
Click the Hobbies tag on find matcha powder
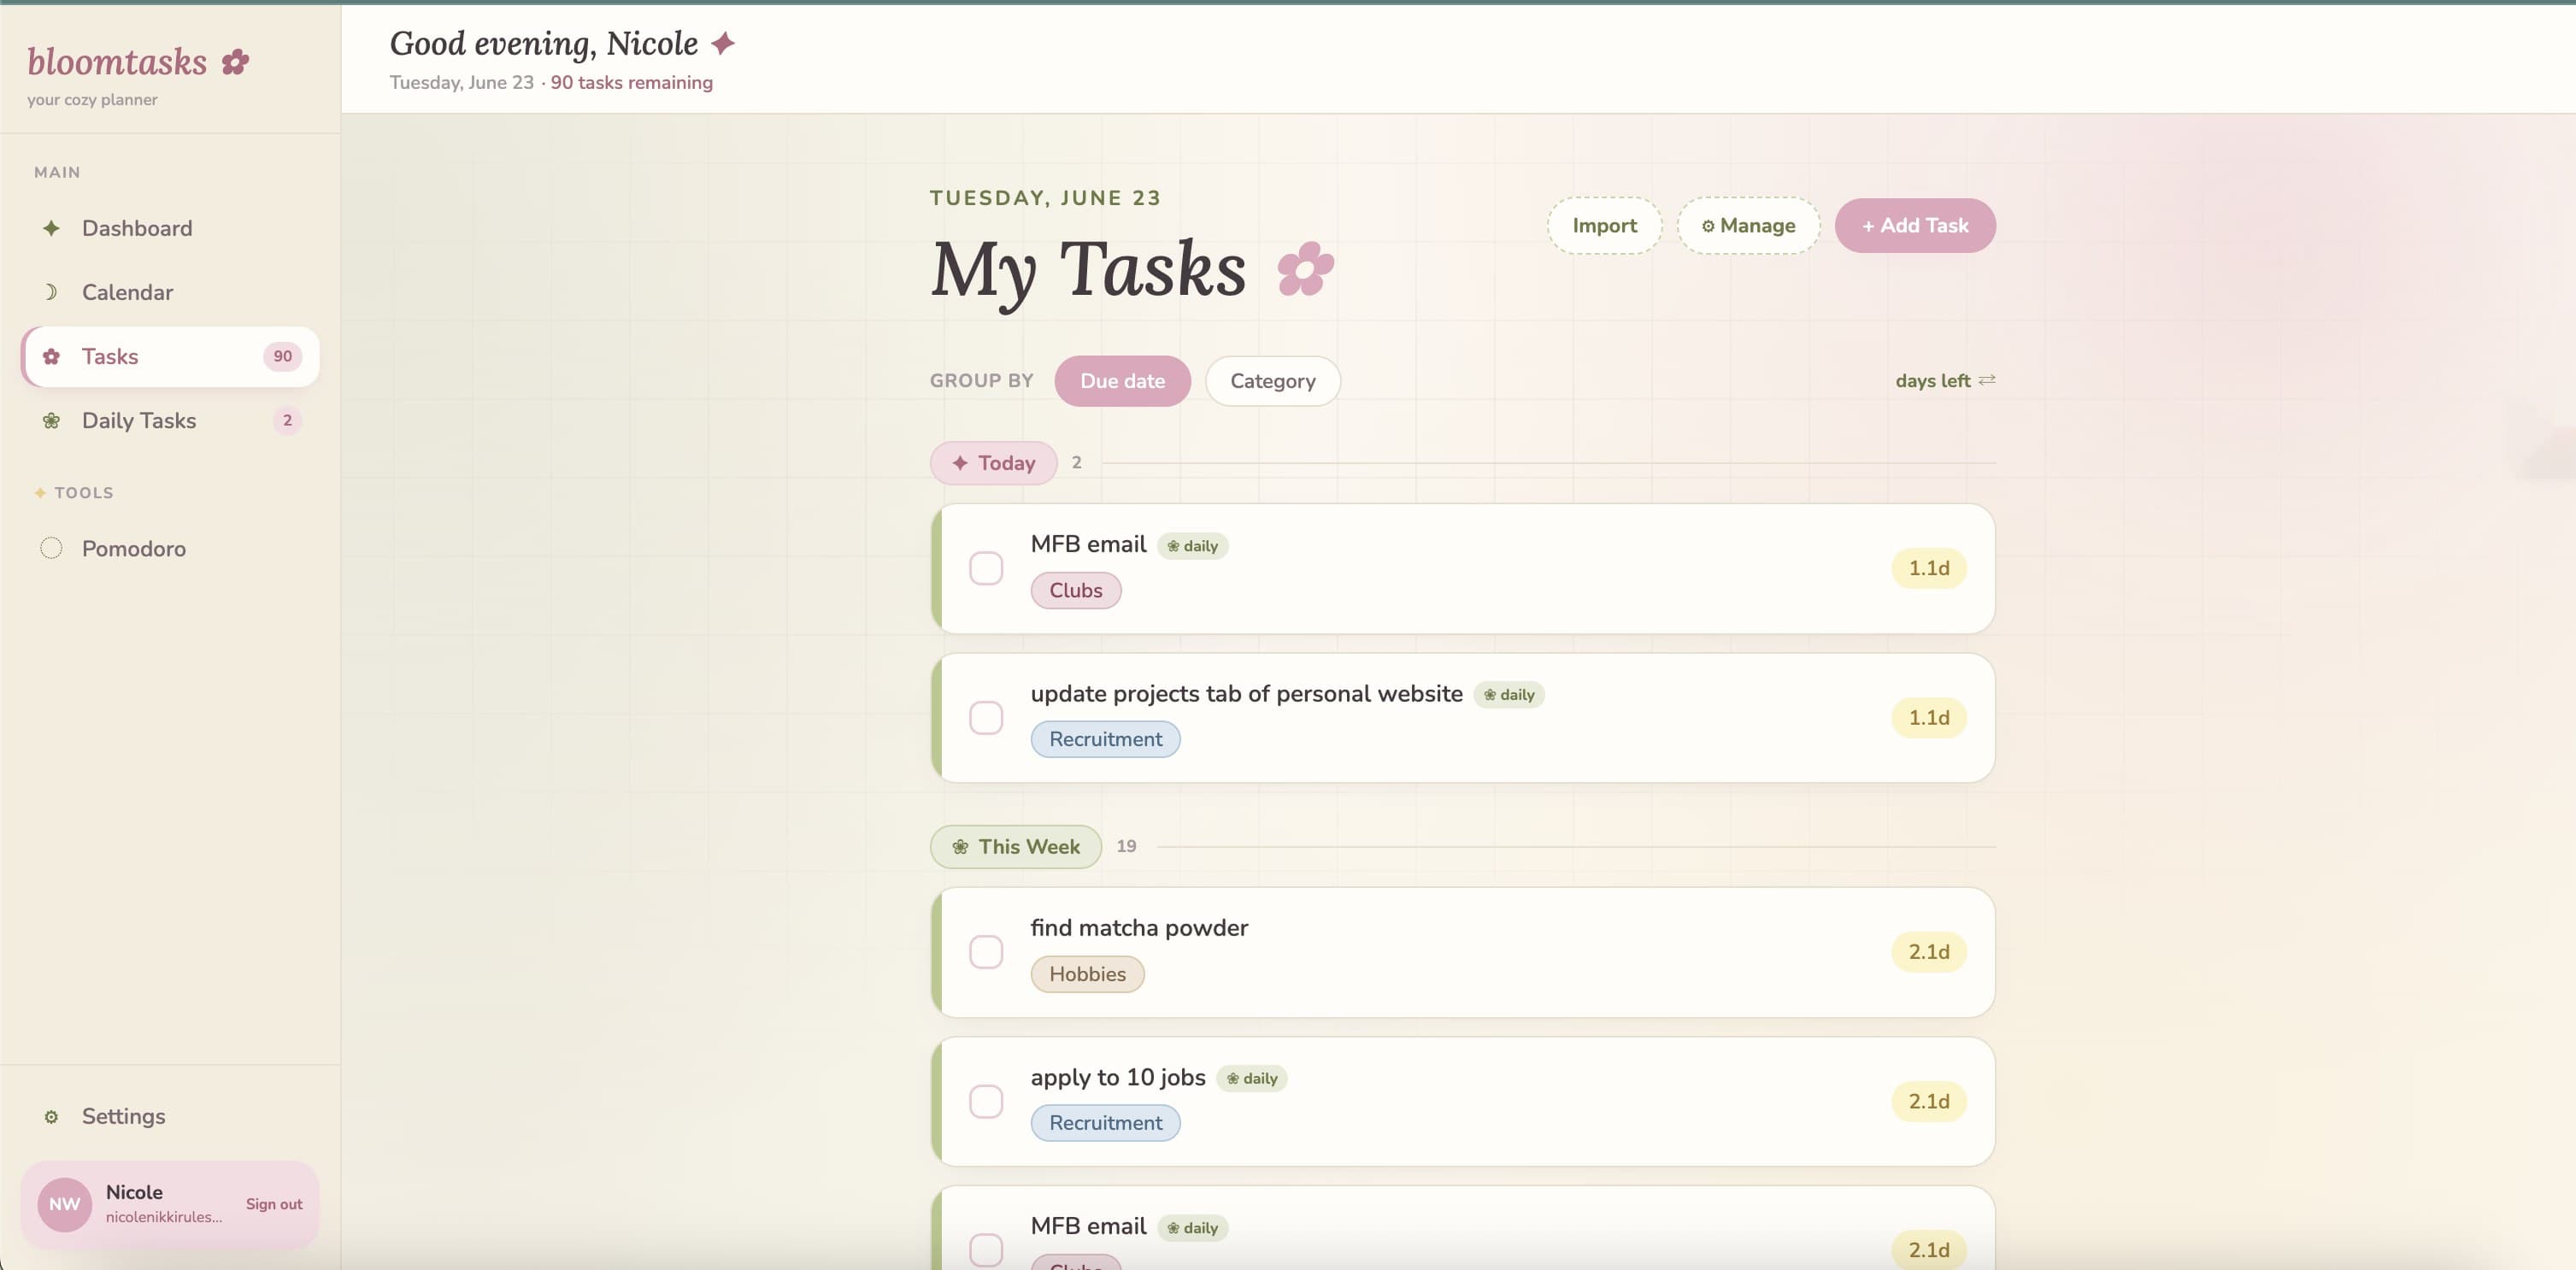1087,974
